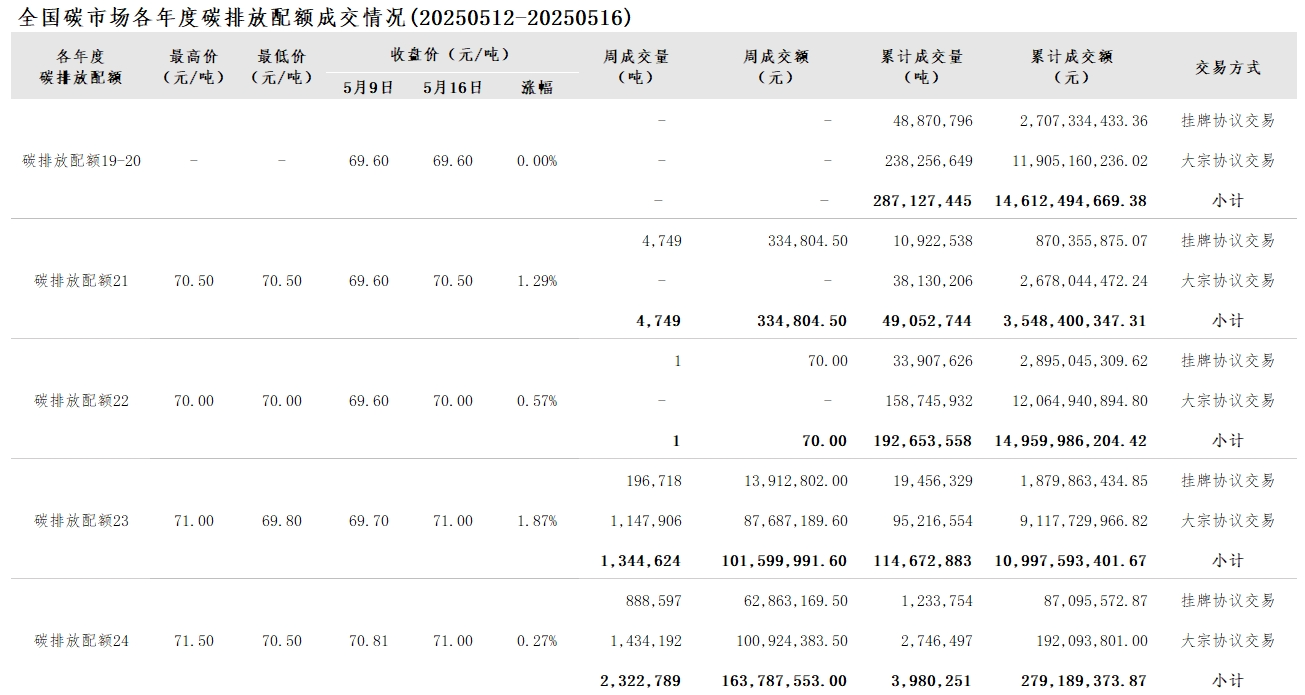
Task: Select the 碳排放配额22 row label
Action: coord(82,401)
